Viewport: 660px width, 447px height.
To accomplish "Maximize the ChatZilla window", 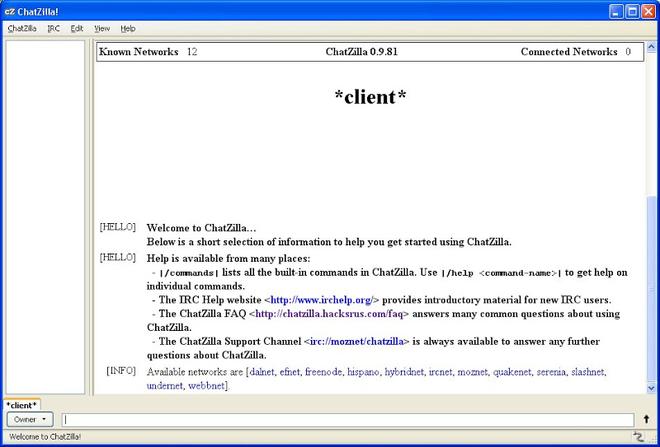I will pos(632,12).
